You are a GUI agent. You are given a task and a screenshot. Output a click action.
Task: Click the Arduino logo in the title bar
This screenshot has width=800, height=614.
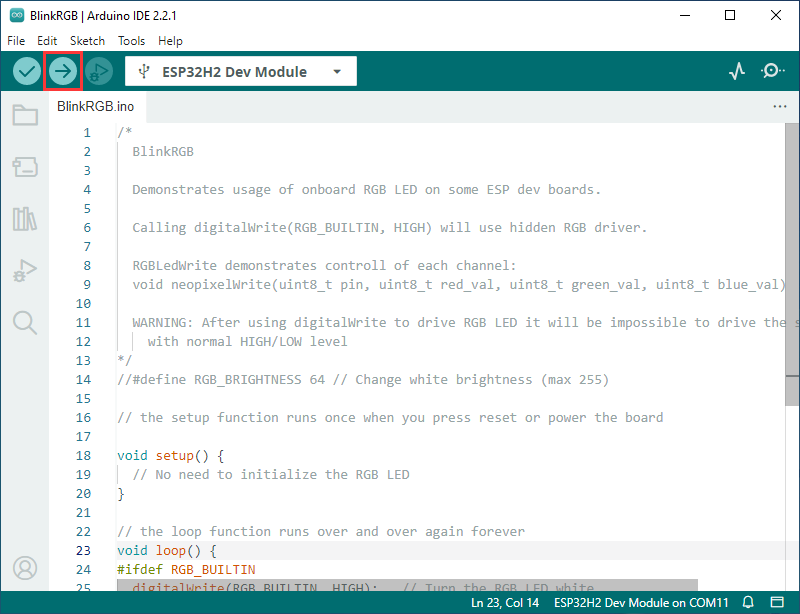click(x=17, y=15)
